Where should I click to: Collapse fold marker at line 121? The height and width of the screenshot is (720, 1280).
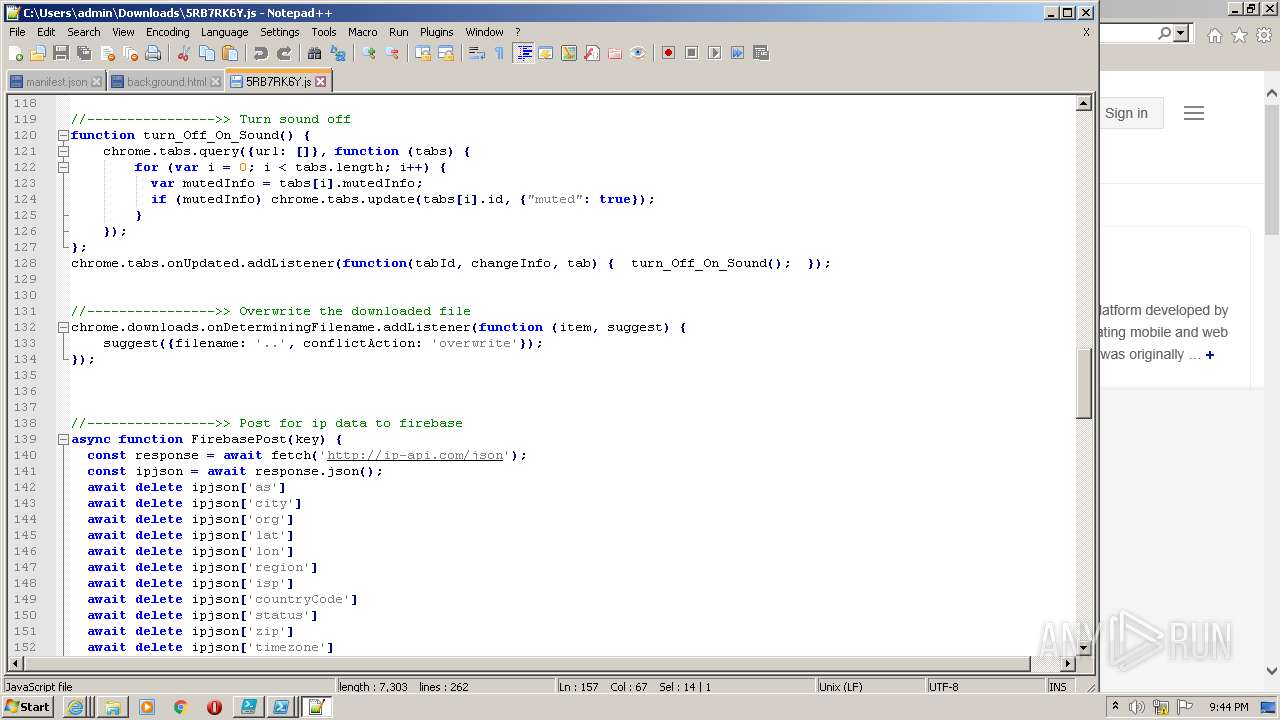click(63, 151)
